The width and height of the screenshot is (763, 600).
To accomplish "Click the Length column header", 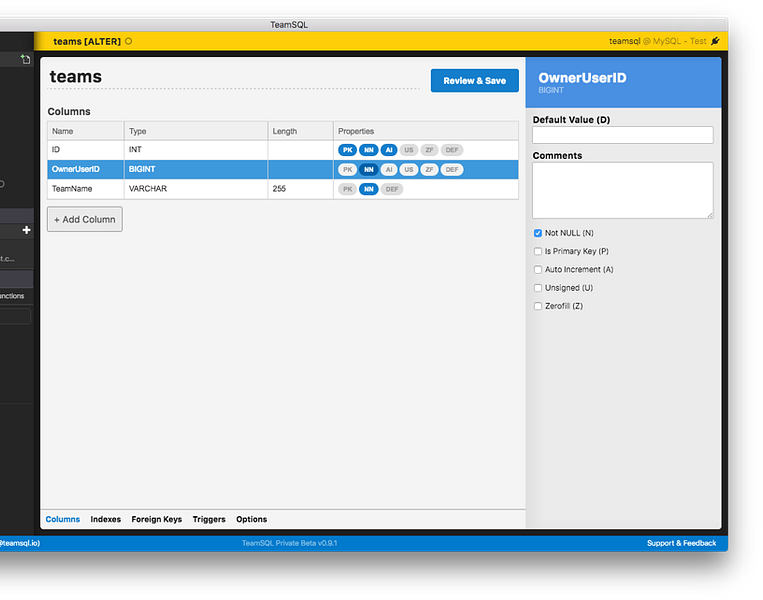I will (300, 131).
